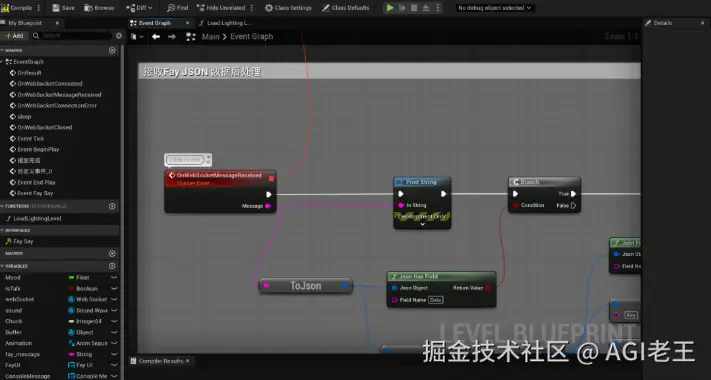Stop the play session

point(414,8)
